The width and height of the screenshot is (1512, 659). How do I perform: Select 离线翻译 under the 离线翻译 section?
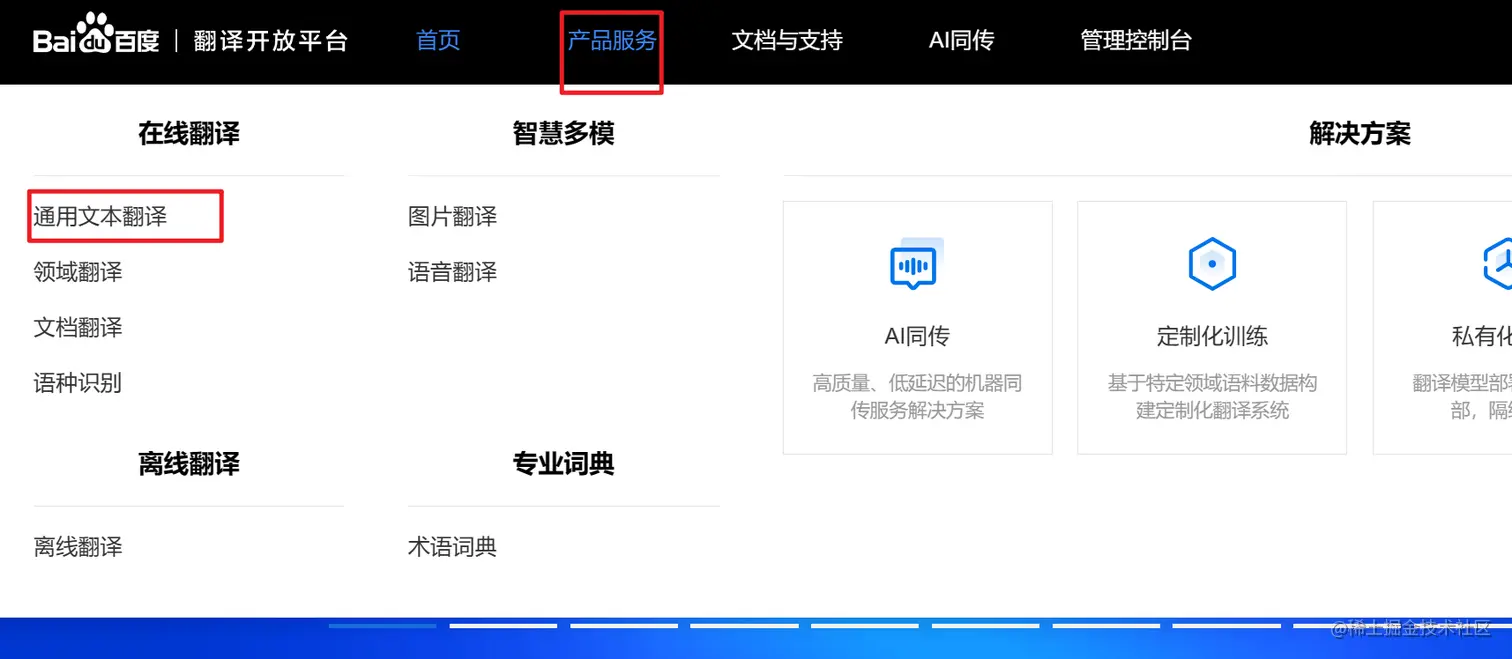pos(77,546)
